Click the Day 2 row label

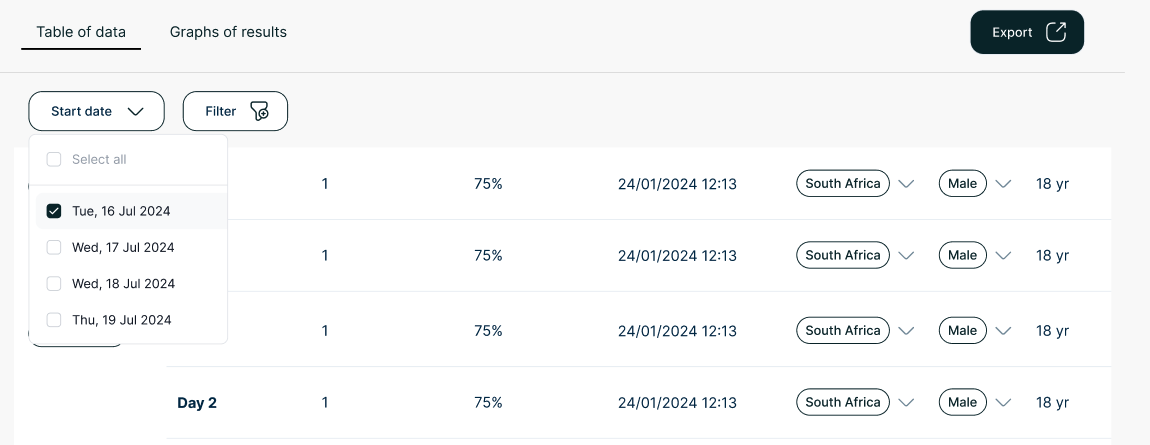[x=197, y=403]
